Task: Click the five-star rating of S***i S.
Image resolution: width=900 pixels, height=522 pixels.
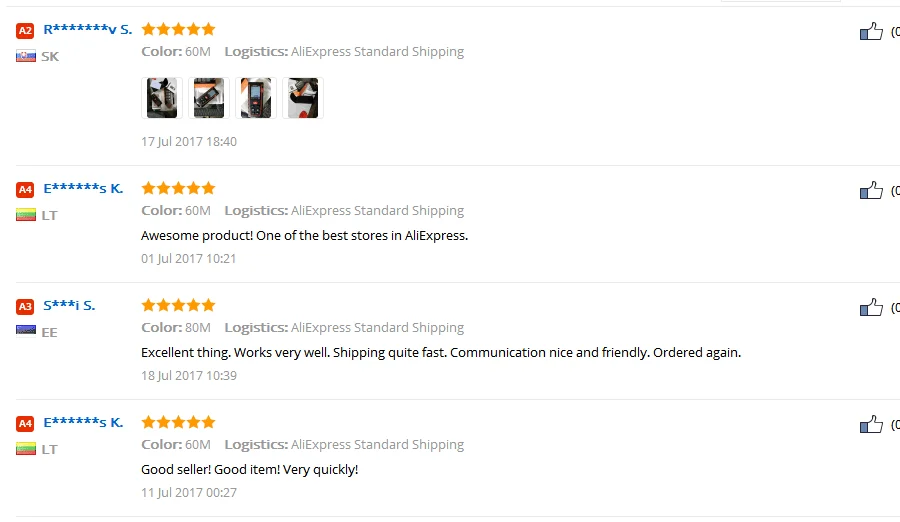Action: click(179, 305)
